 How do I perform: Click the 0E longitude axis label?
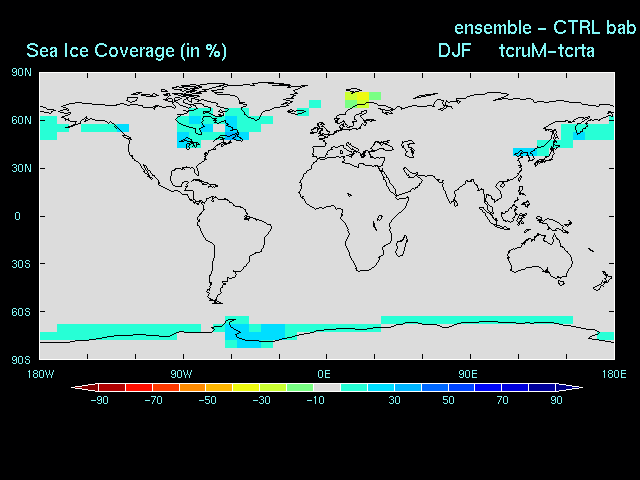(324, 374)
